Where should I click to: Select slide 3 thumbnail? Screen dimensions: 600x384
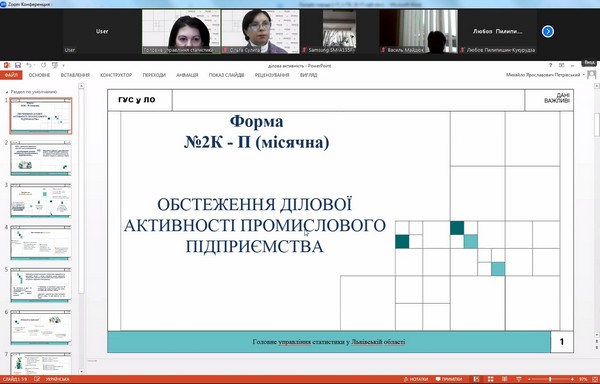tap(41, 200)
